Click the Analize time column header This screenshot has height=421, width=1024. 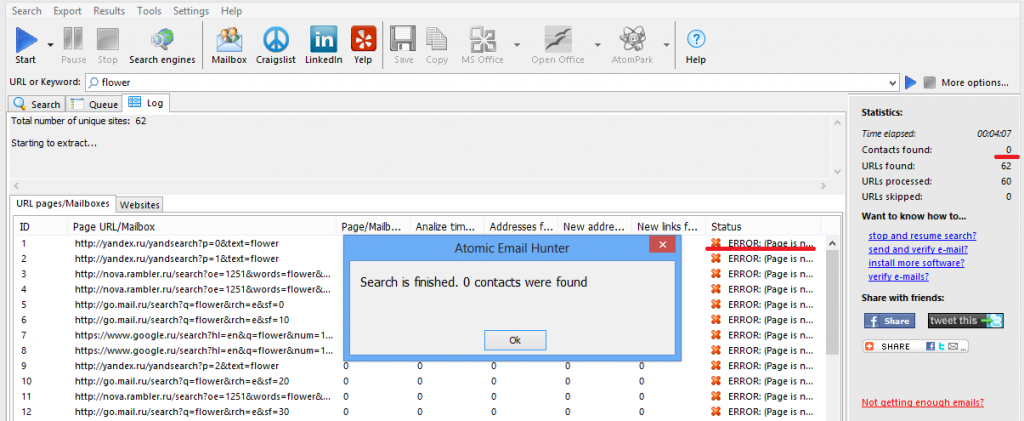[x=447, y=226]
